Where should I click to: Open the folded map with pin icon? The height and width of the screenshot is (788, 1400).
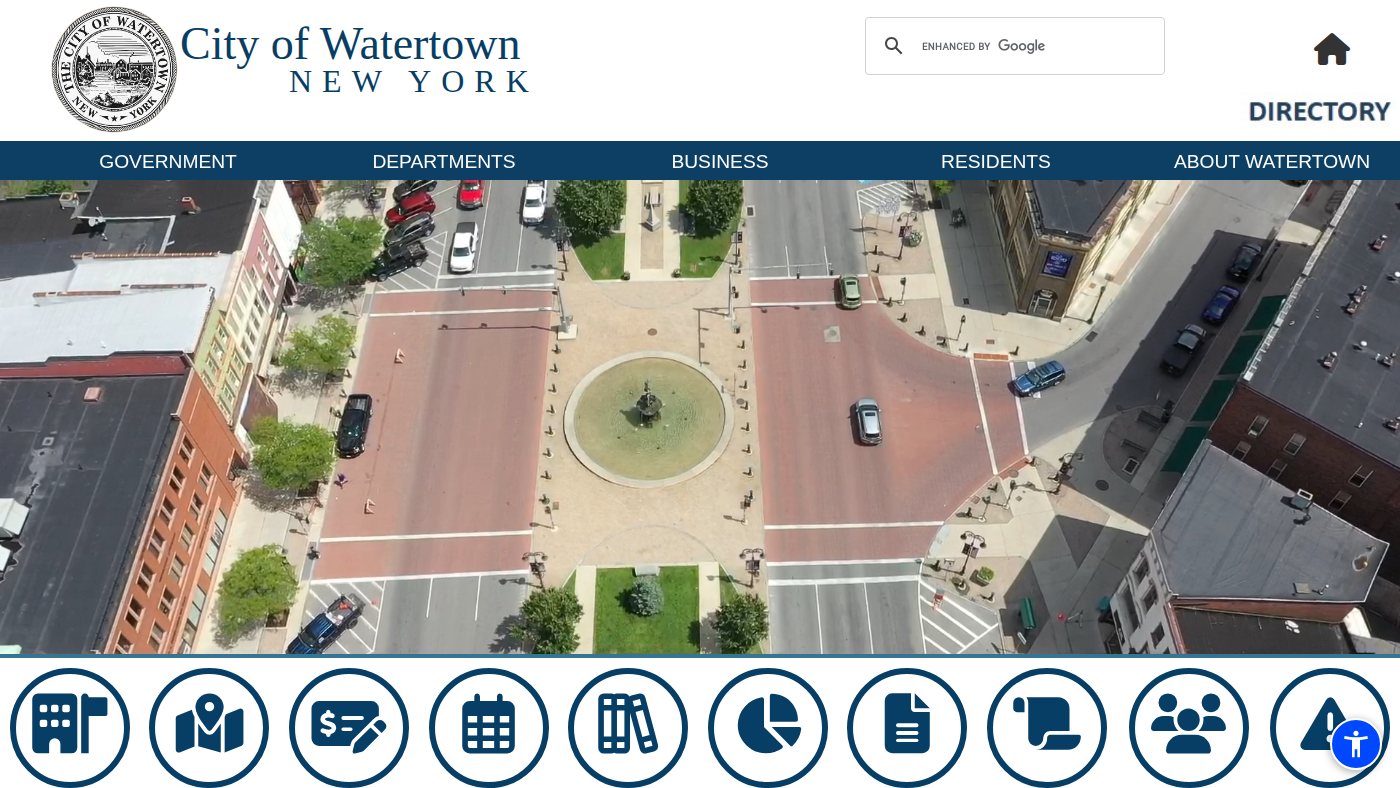(x=209, y=727)
